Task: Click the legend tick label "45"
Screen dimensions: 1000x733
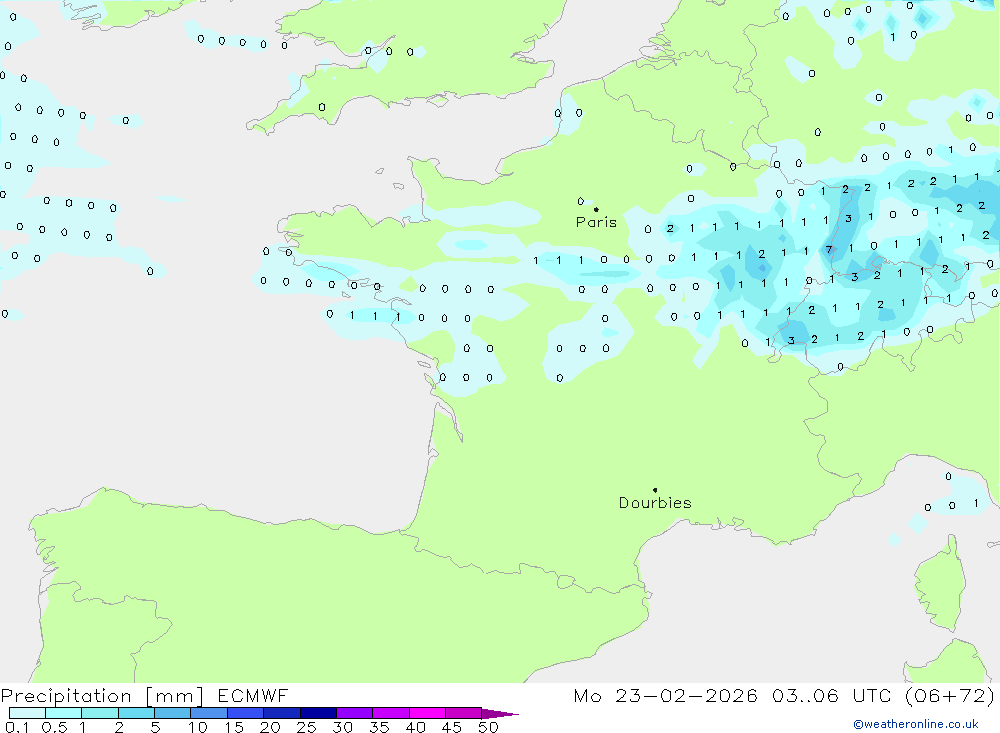Action: pos(452,727)
